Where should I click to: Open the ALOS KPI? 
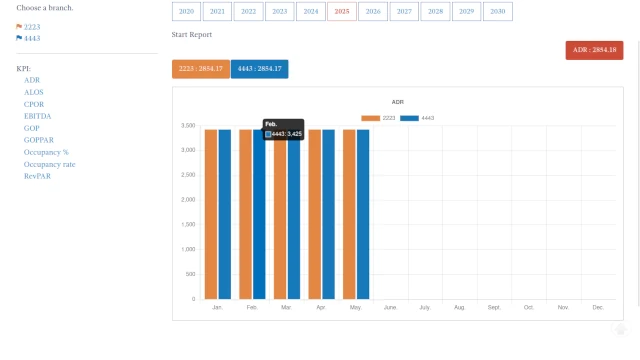[x=33, y=92]
